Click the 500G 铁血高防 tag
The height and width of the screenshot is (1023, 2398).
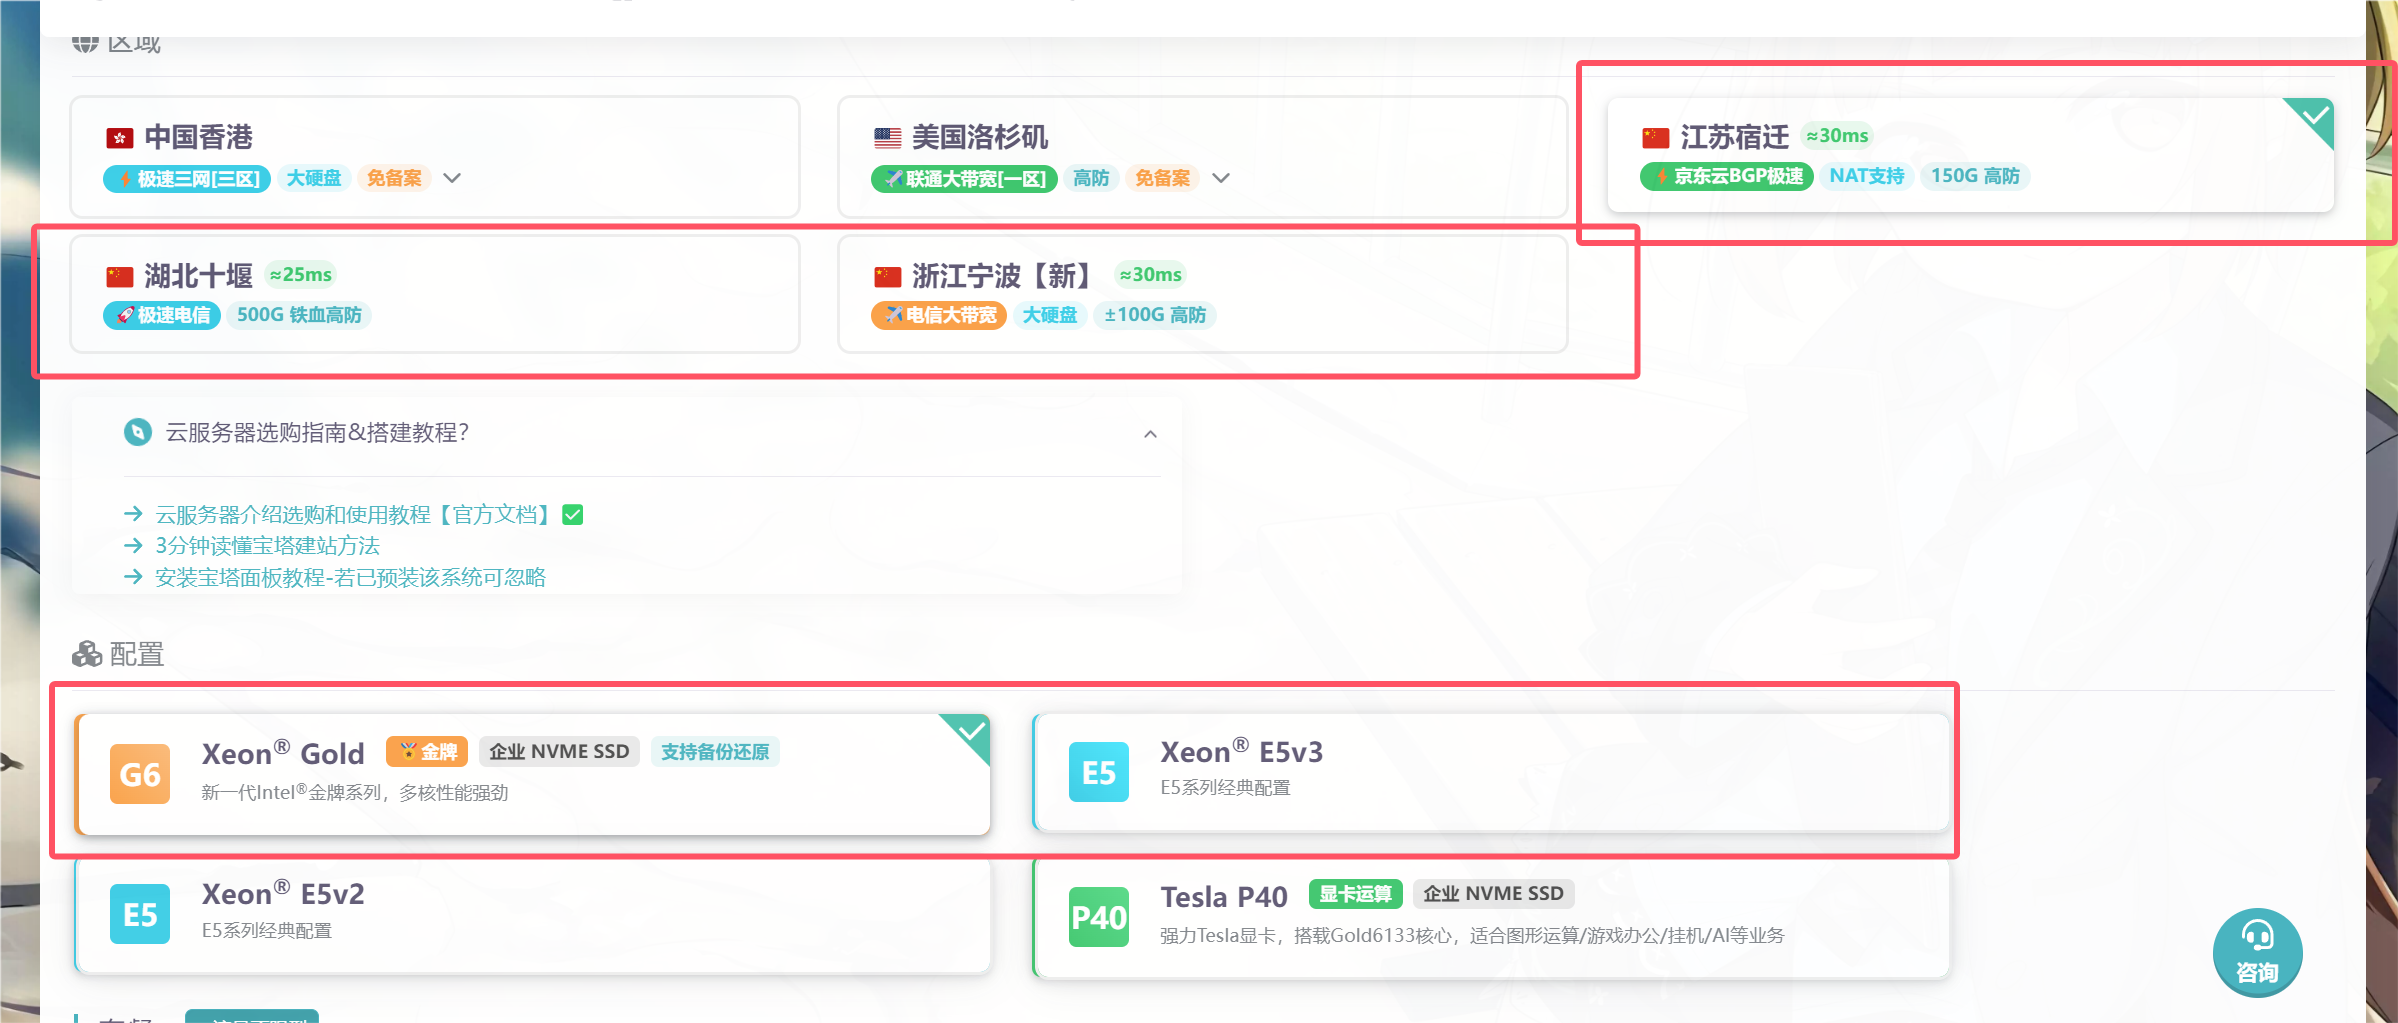(299, 315)
